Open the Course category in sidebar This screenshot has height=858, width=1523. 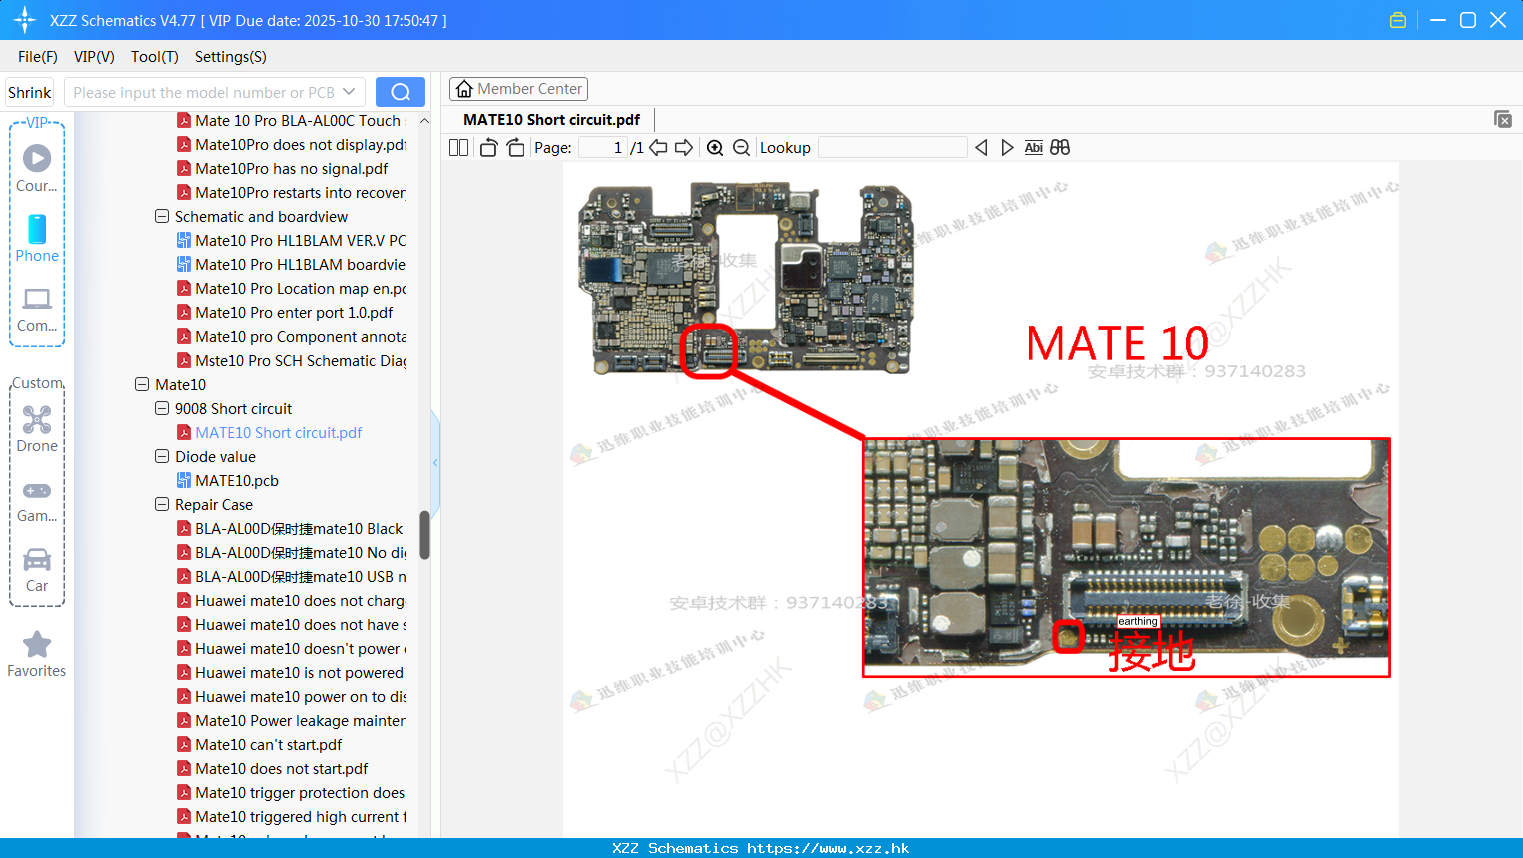[37, 168]
